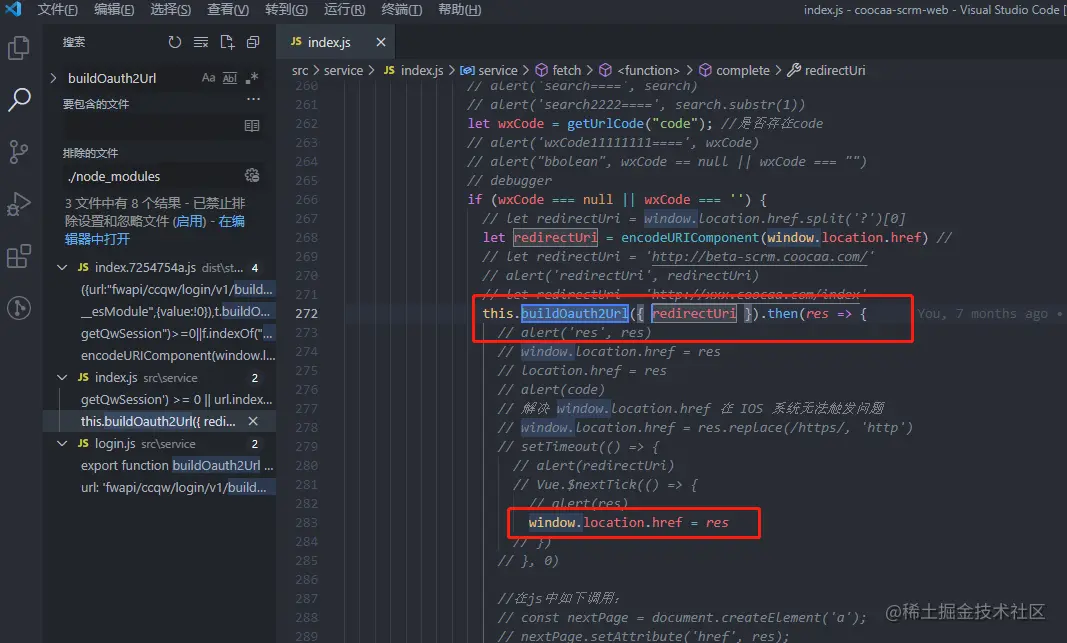The image size is (1067, 643).
Task: Open the 运行(R) menu
Action: point(344,10)
